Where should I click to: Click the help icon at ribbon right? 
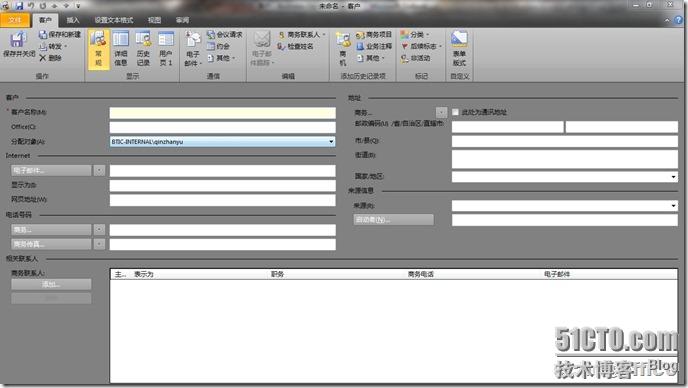679,20
